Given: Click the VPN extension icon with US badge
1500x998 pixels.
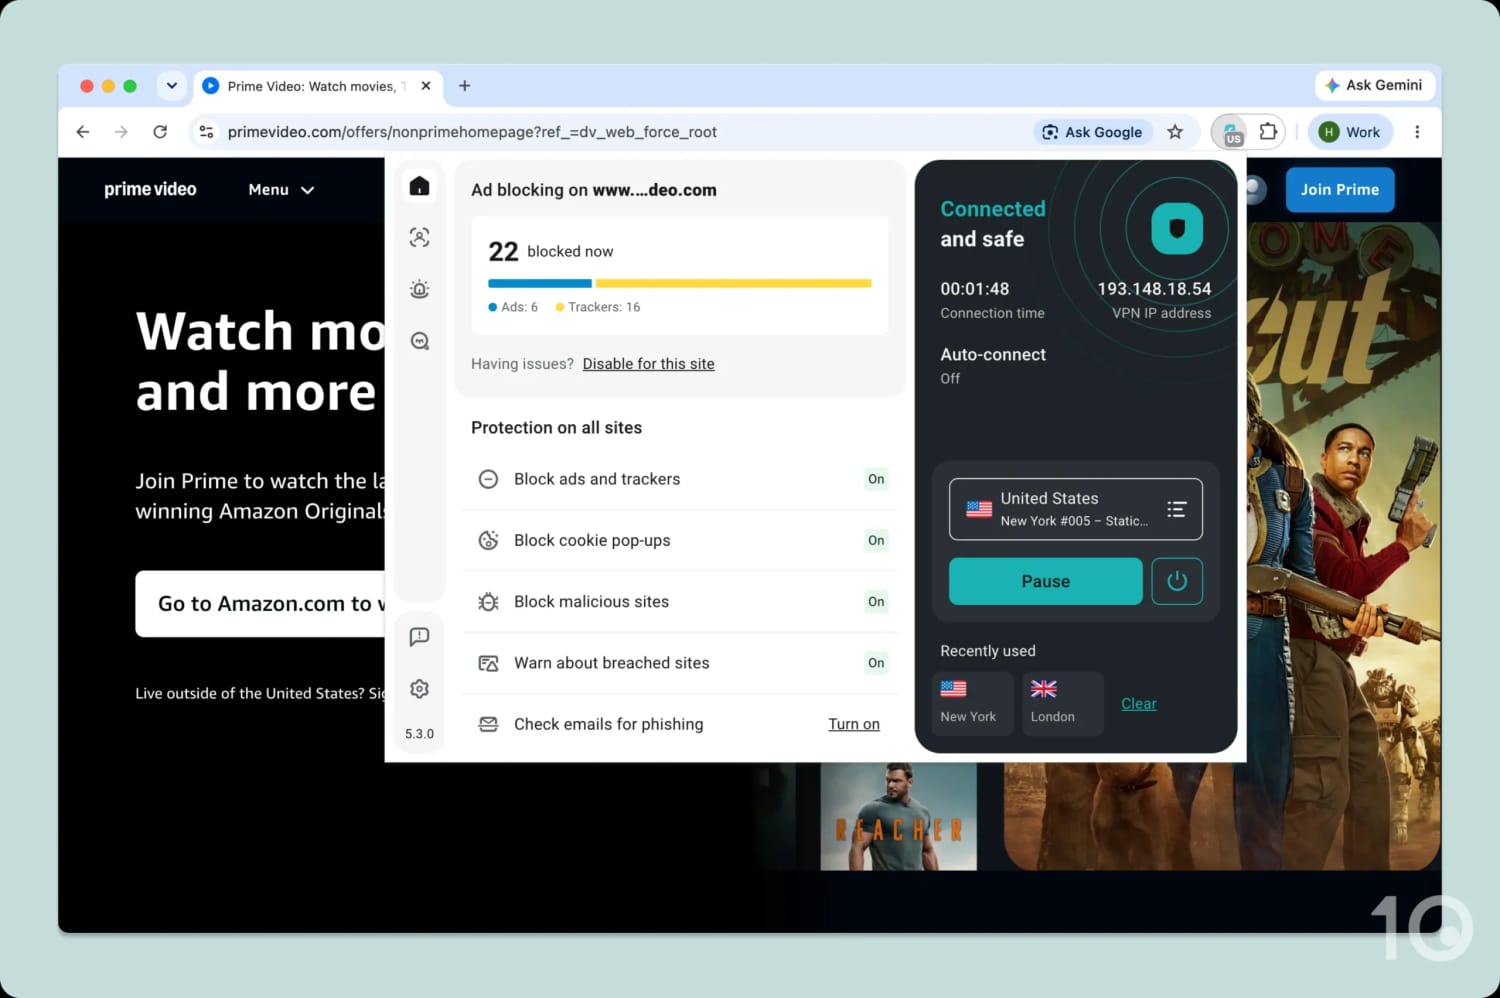Looking at the screenshot, I should pyautogui.click(x=1232, y=132).
